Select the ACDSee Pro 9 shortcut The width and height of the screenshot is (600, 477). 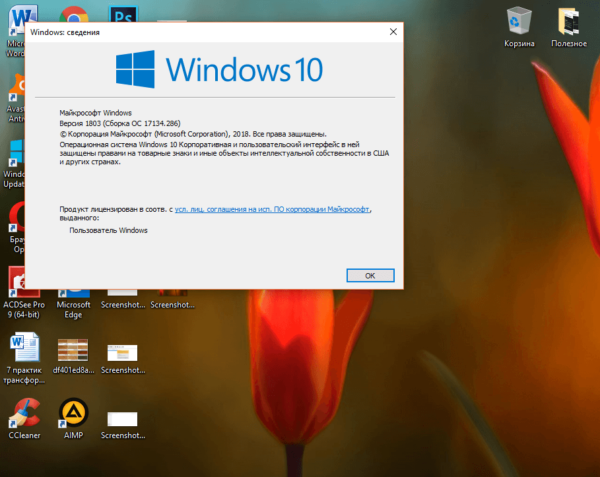[24, 293]
